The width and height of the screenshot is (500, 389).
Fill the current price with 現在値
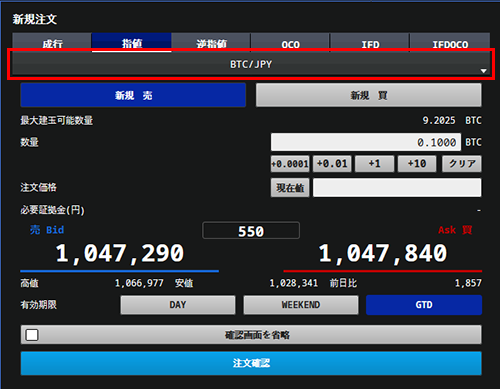[x=290, y=188]
